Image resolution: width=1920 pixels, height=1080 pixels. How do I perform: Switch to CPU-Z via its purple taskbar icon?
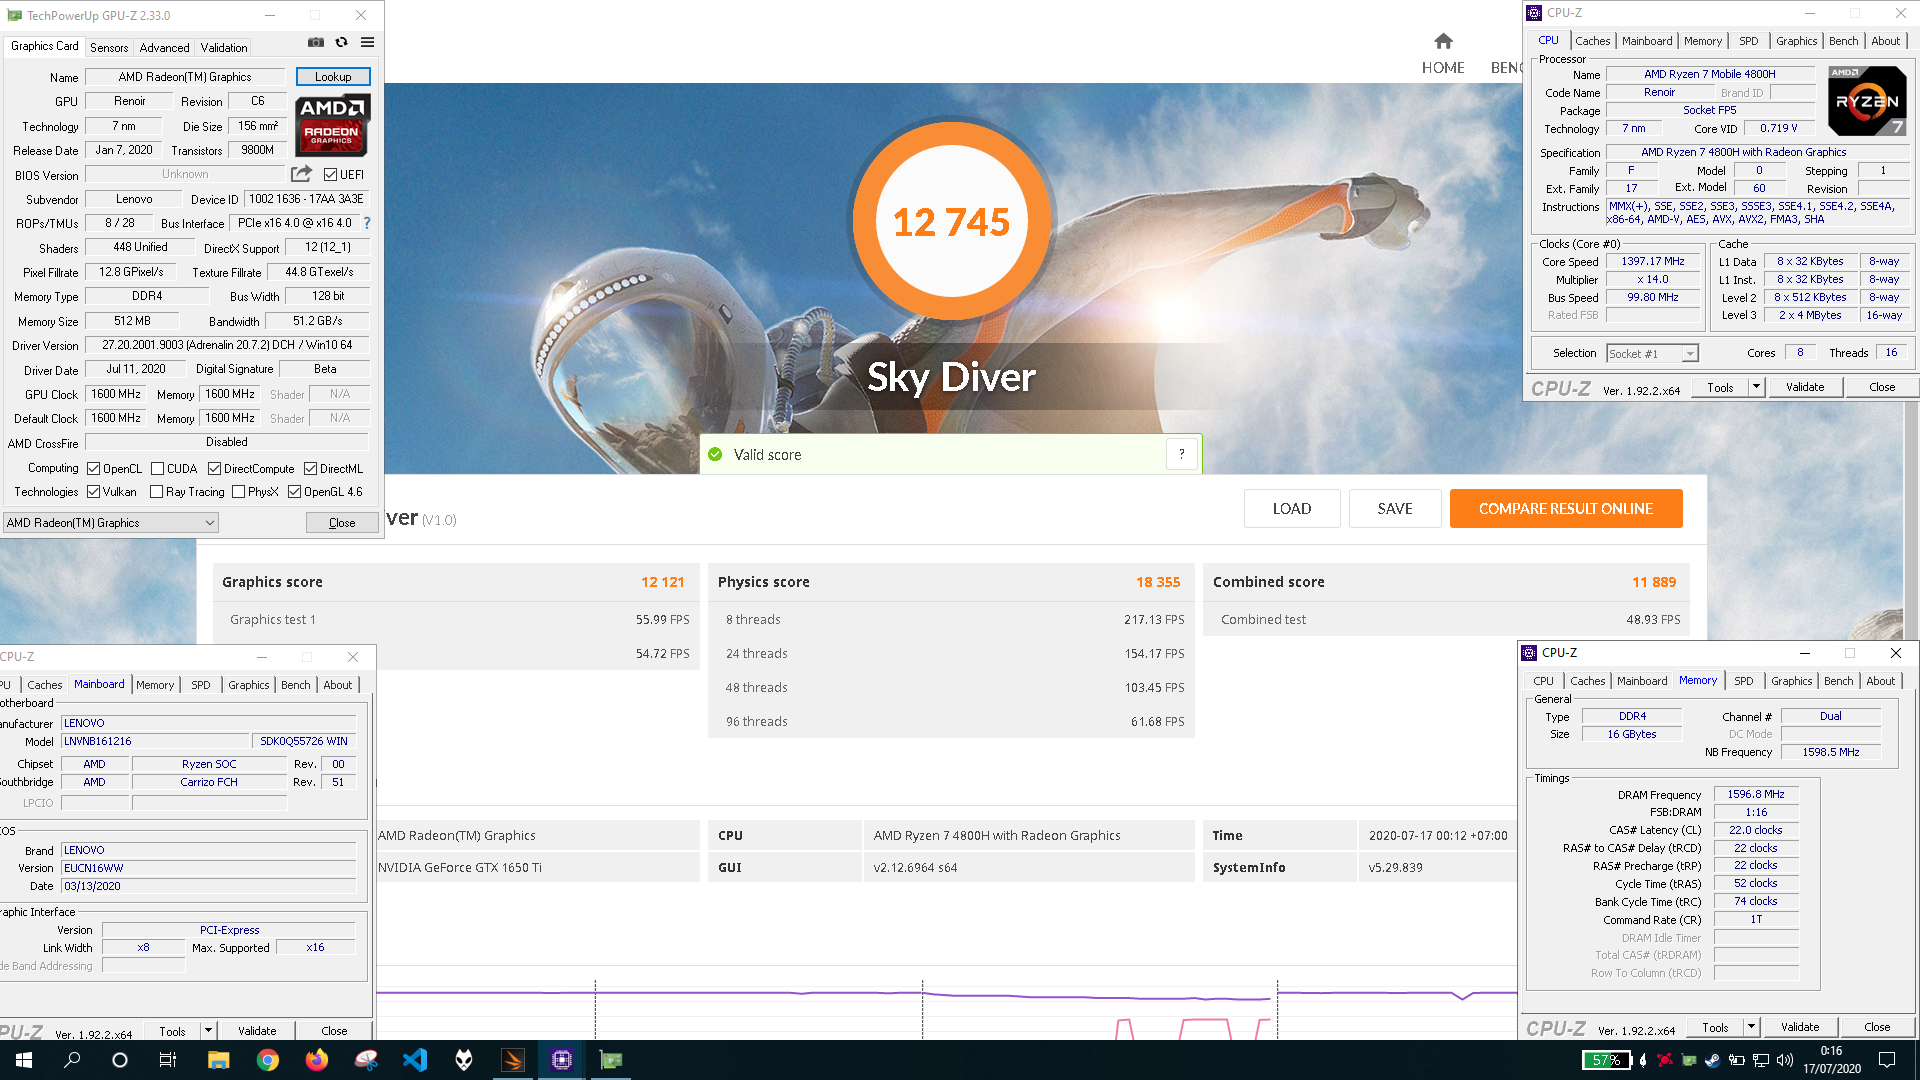(x=562, y=1060)
